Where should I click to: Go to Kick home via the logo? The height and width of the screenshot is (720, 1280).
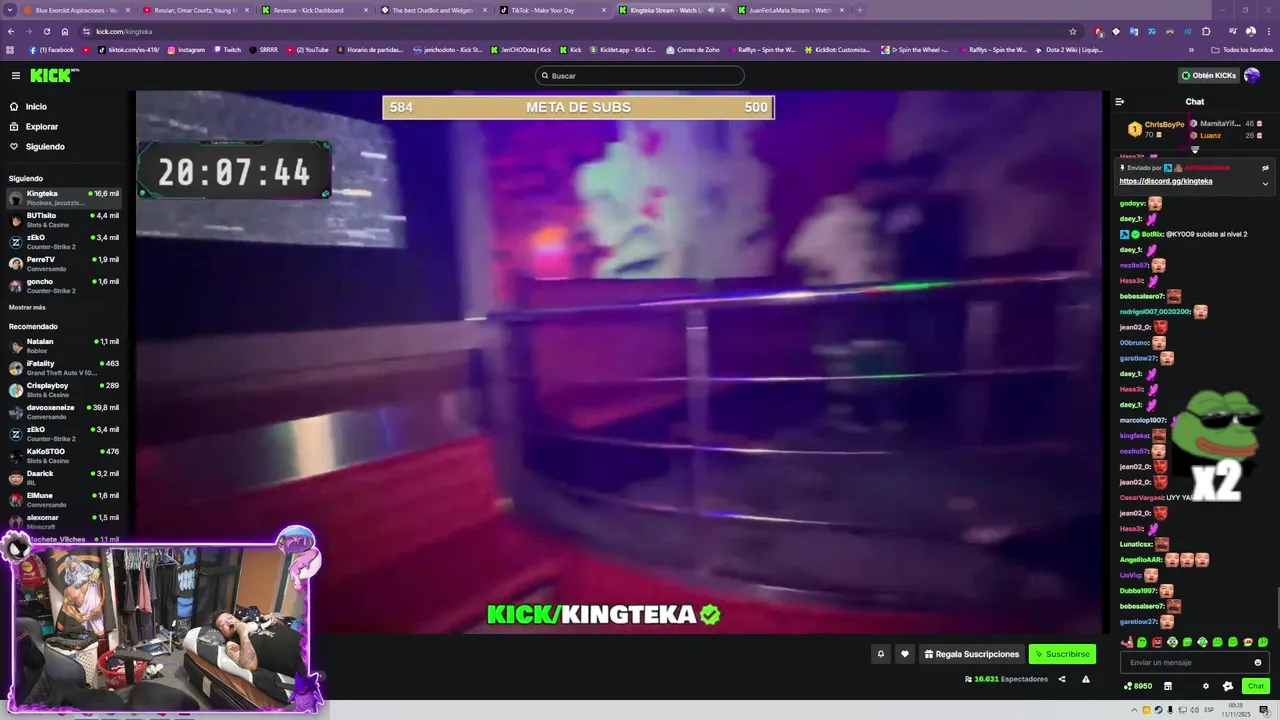coord(53,75)
